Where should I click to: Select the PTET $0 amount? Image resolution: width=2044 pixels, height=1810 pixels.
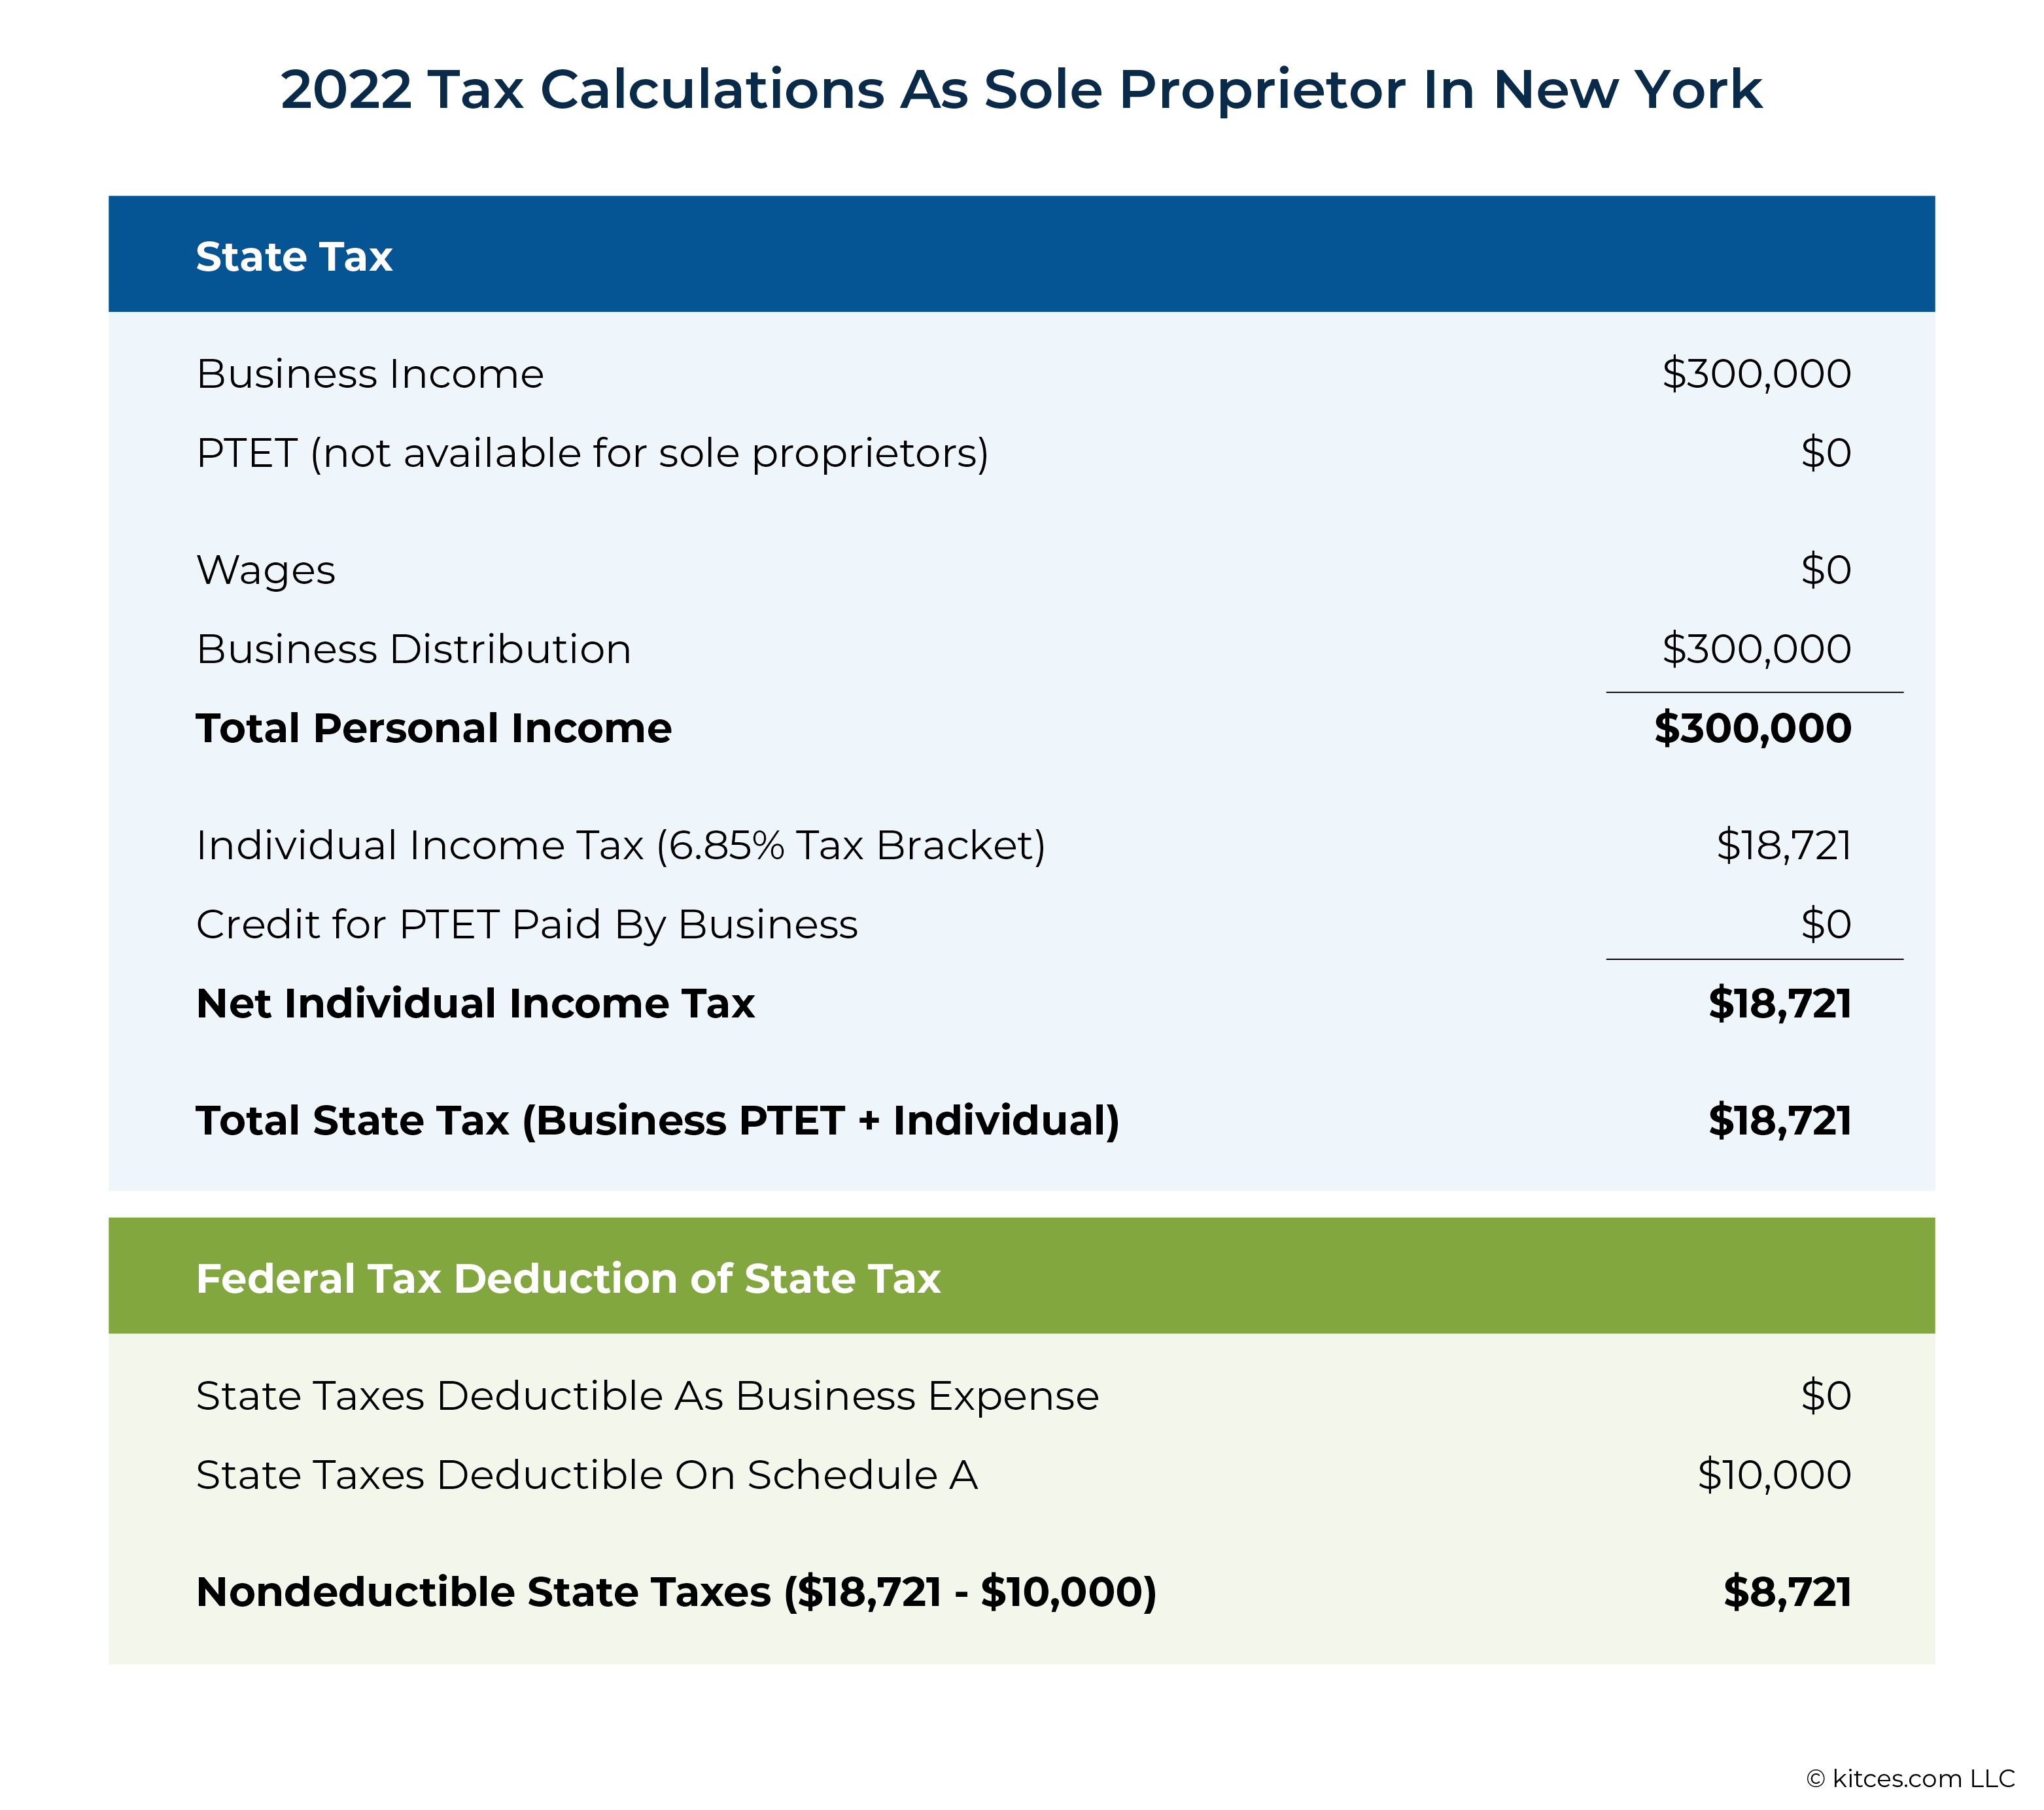(x=1826, y=453)
